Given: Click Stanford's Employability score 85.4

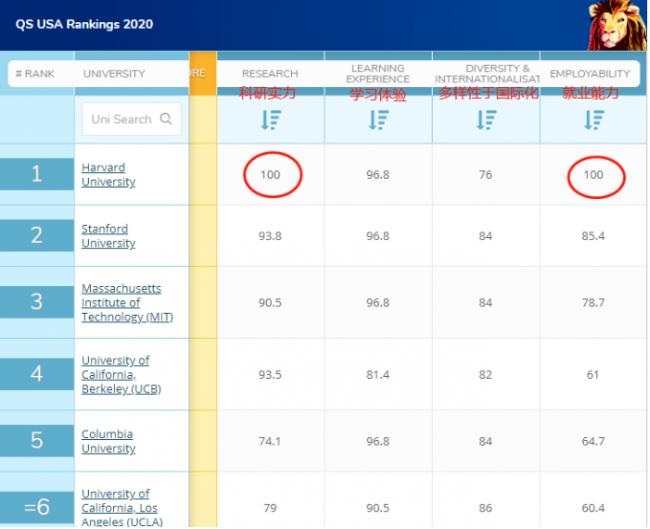Looking at the screenshot, I should coord(593,236).
